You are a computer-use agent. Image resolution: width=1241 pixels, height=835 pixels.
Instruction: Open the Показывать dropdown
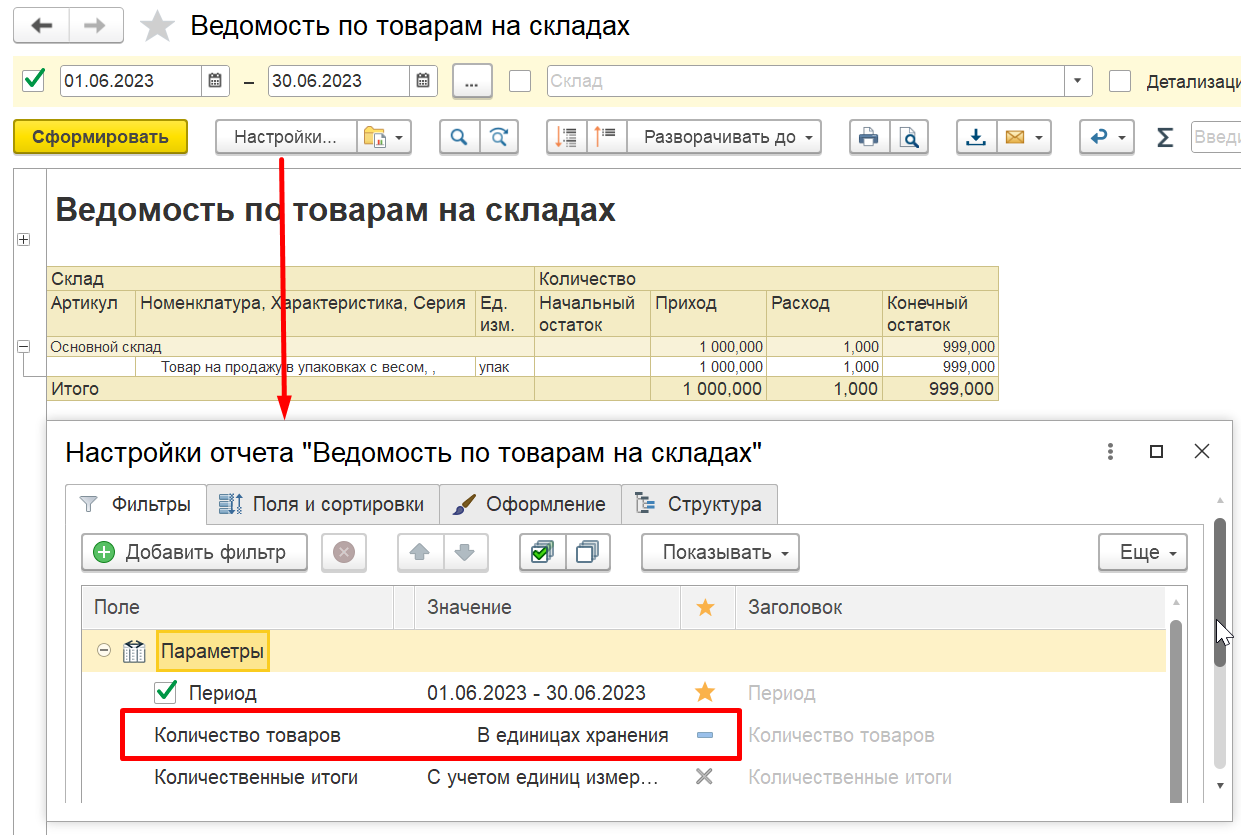click(x=720, y=552)
